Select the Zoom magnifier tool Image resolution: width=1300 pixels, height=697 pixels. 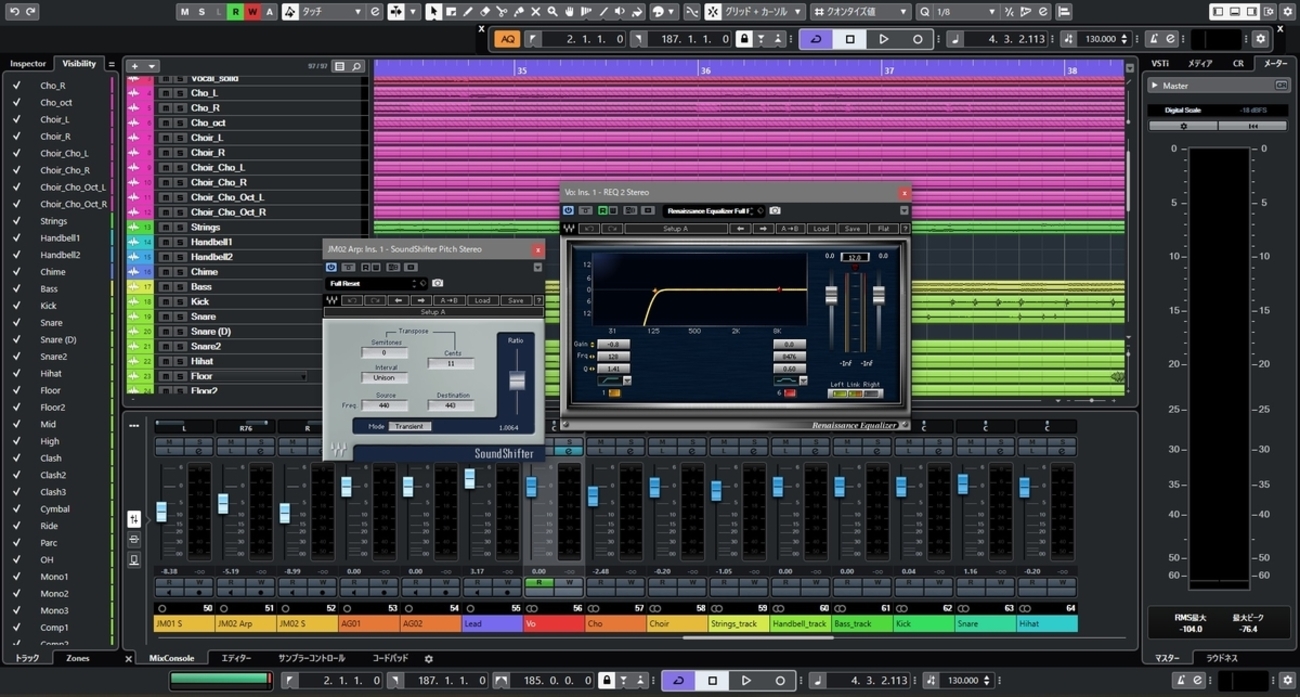(x=551, y=12)
